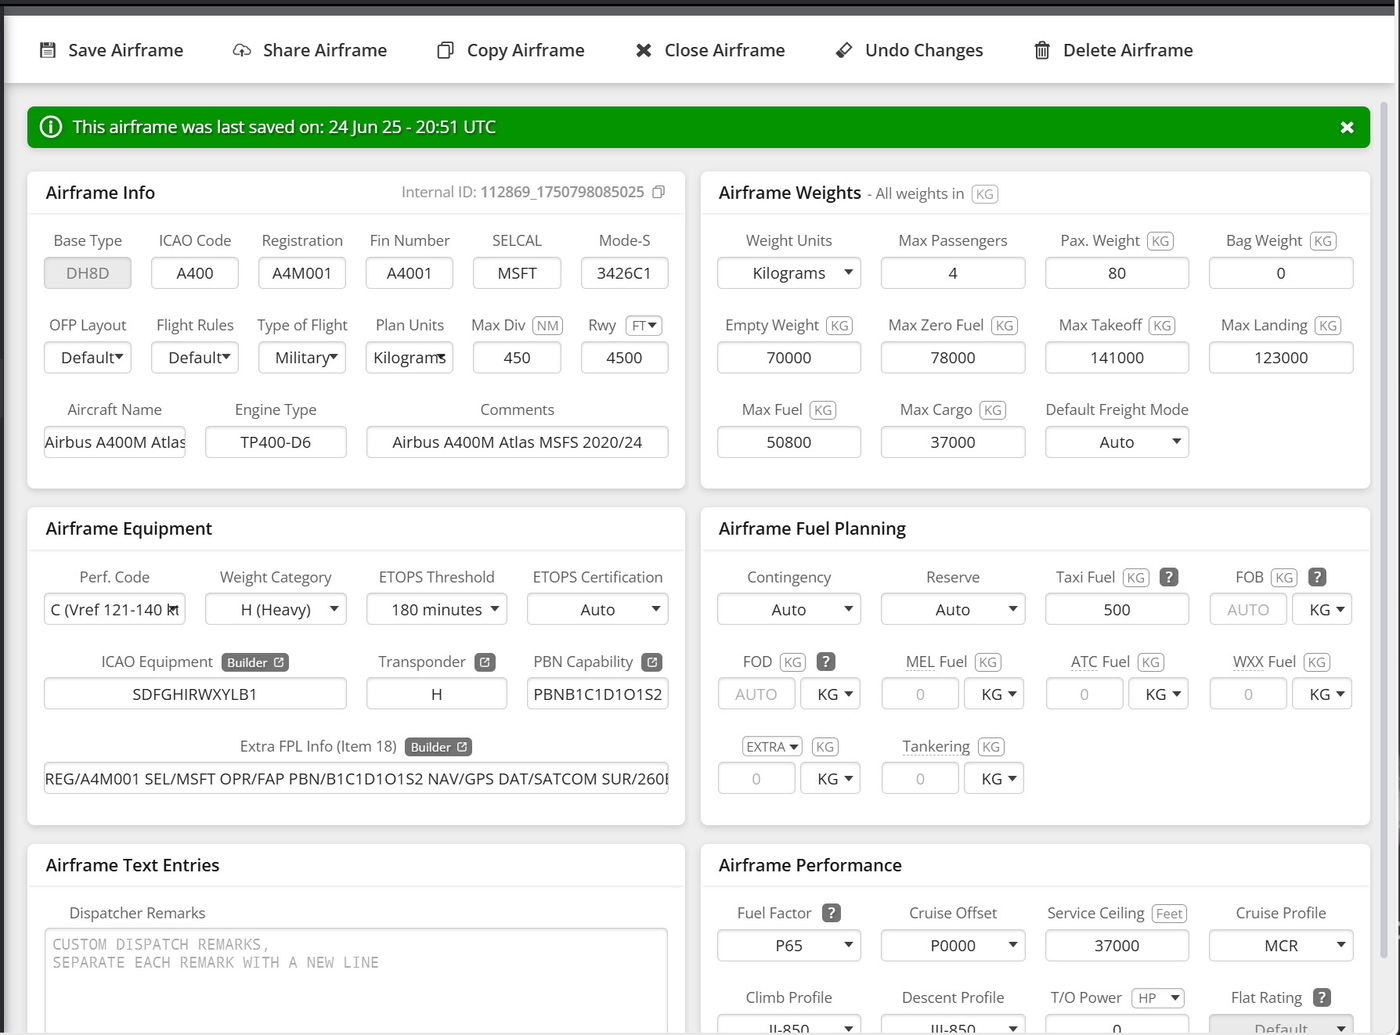Click the Save Airframe floppy icon
The image size is (1400, 1035).
[47, 50]
